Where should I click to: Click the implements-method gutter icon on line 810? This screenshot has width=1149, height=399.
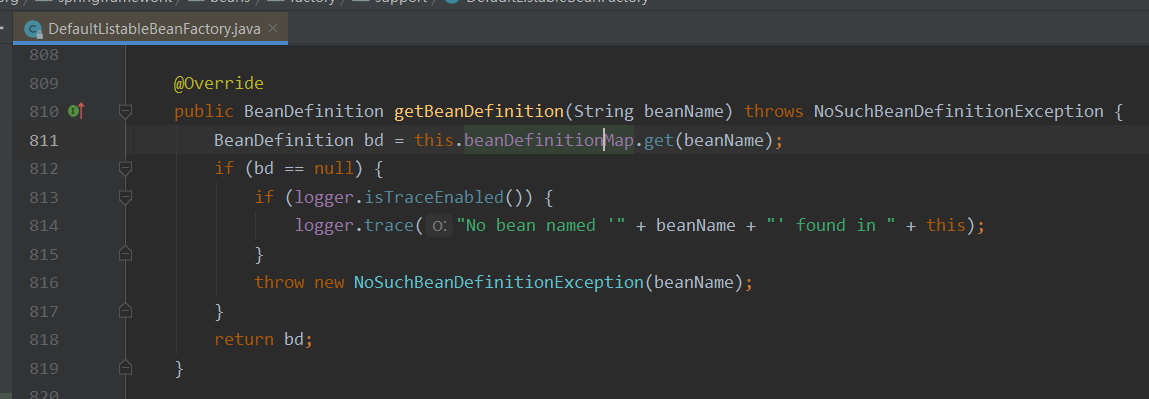click(x=76, y=111)
